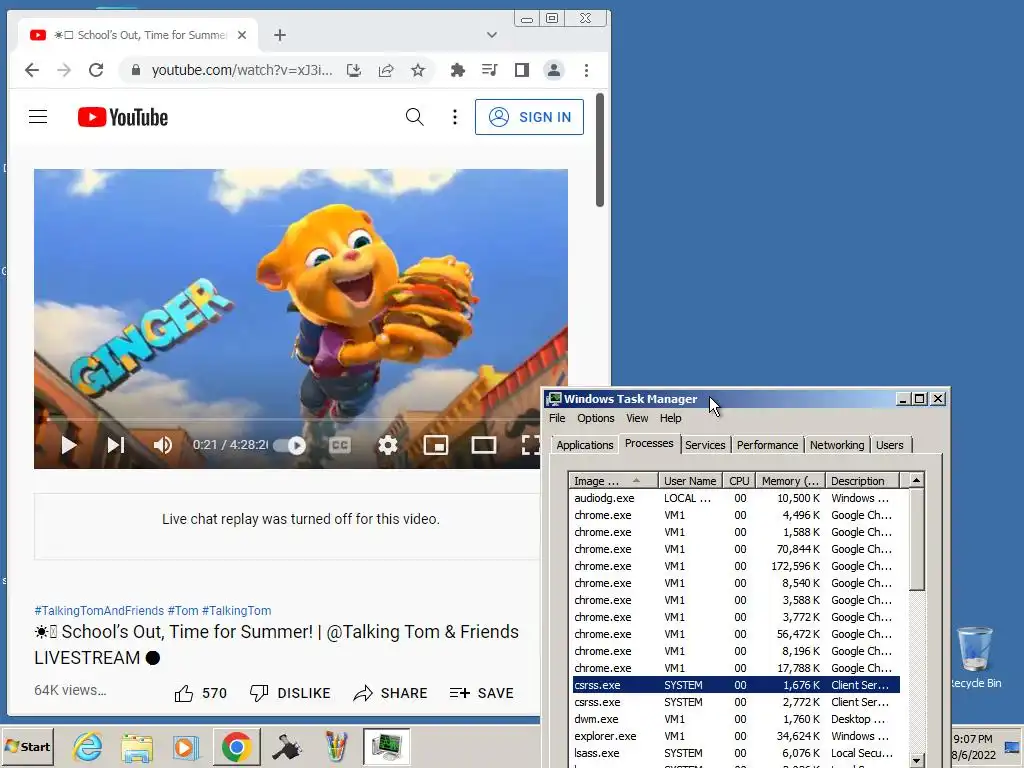Viewport: 1024px width, 768px height.
Task: Click the YouTube page vertical scrollbar
Action: coord(600,150)
